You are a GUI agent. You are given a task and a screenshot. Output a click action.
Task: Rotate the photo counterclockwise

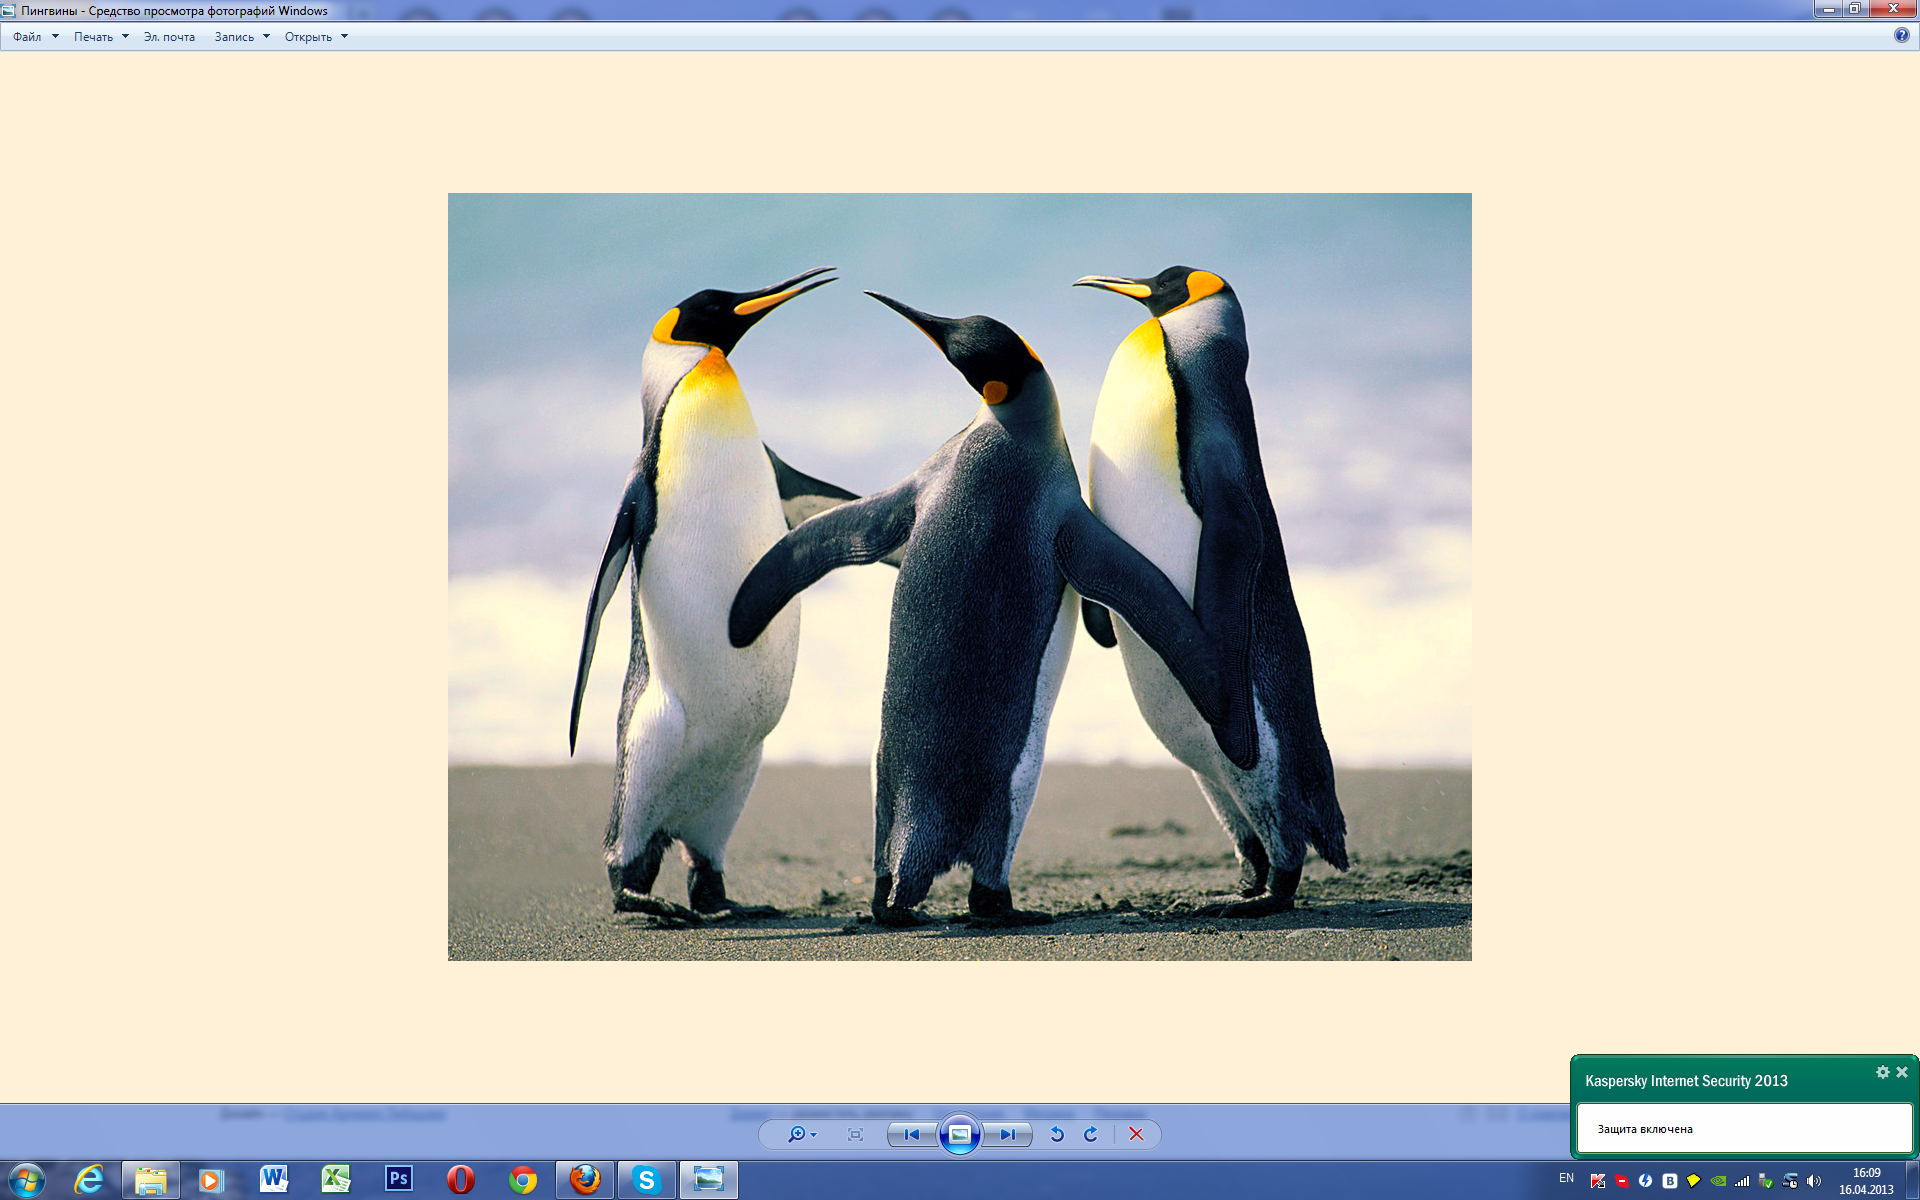pyautogui.click(x=1057, y=1134)
